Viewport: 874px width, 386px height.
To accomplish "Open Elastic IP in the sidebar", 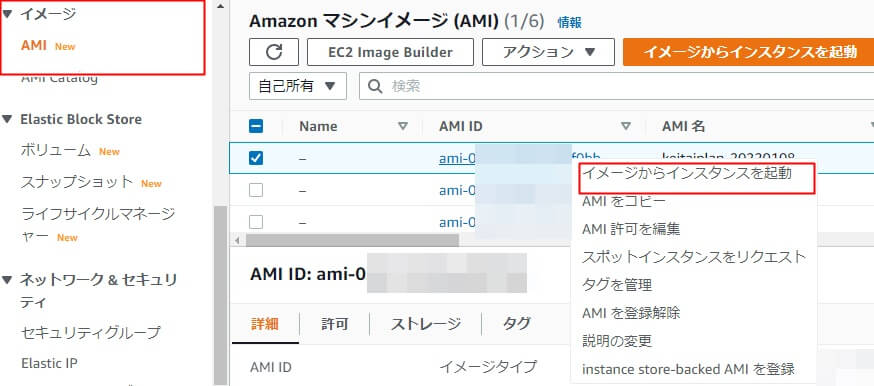I will pos(49,364).
